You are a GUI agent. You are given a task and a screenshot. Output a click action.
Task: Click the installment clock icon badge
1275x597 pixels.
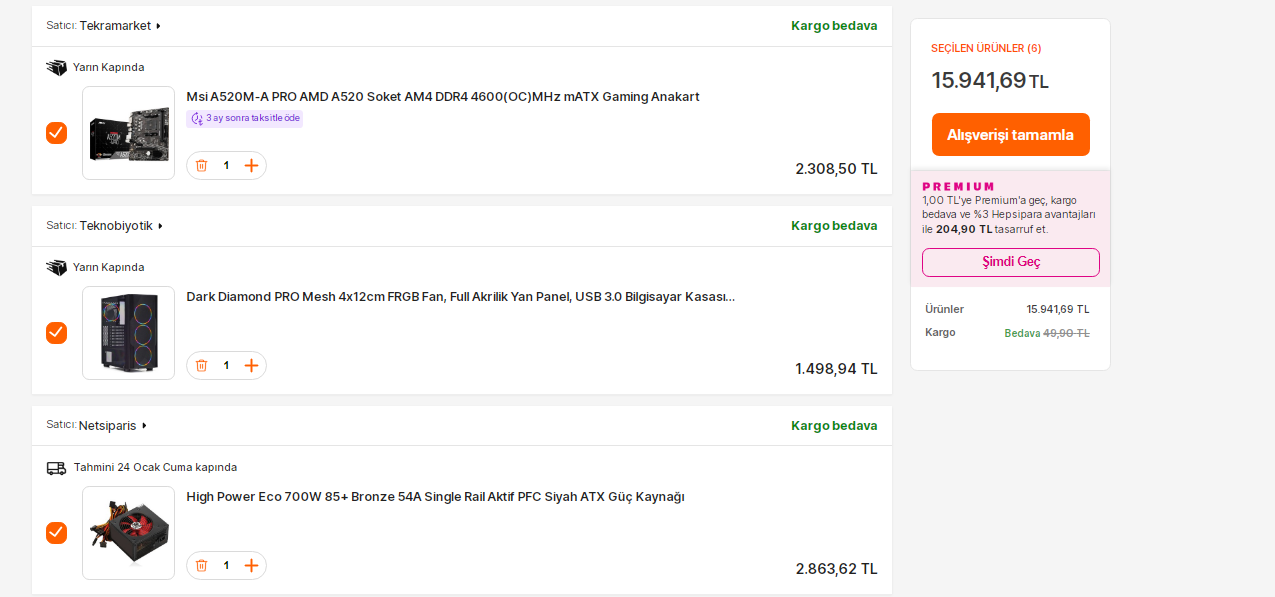coord(197,118)
